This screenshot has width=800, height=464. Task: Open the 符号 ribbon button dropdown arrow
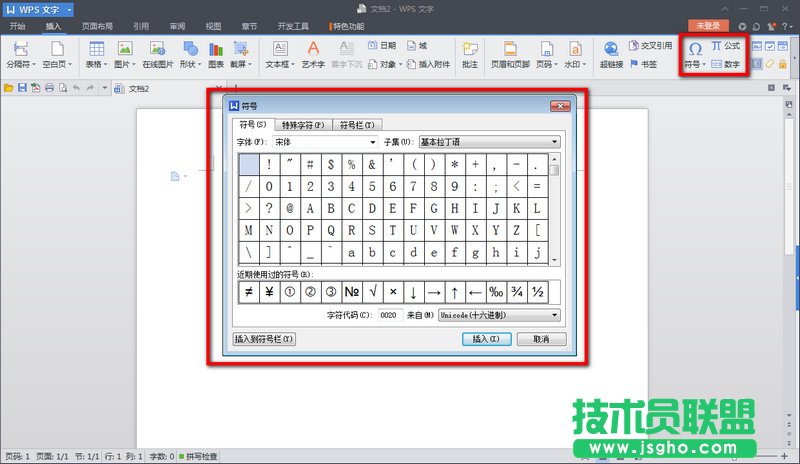[x=704, y=64]
